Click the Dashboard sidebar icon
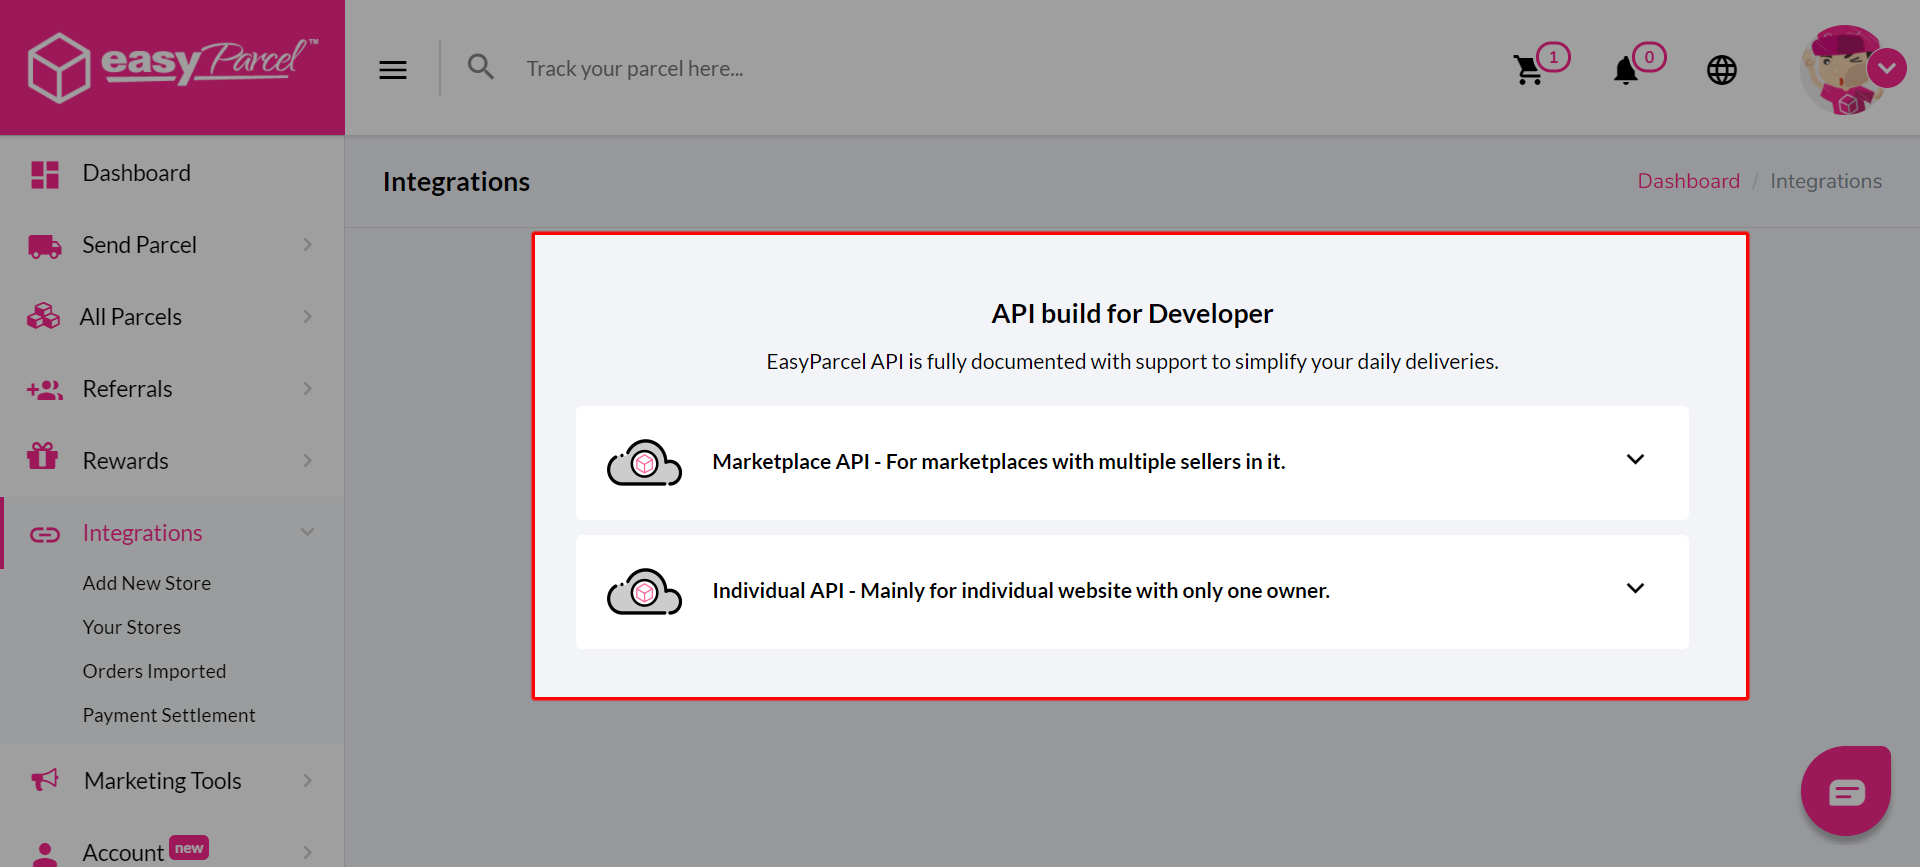The height and width of the screenshot is (867, 1920). [x=45, y=174]
